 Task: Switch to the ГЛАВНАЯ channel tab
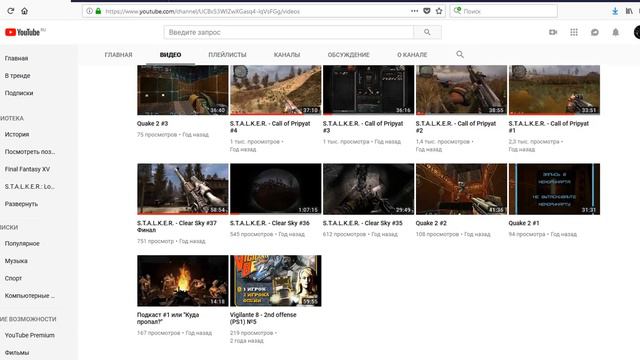point(118,55)
